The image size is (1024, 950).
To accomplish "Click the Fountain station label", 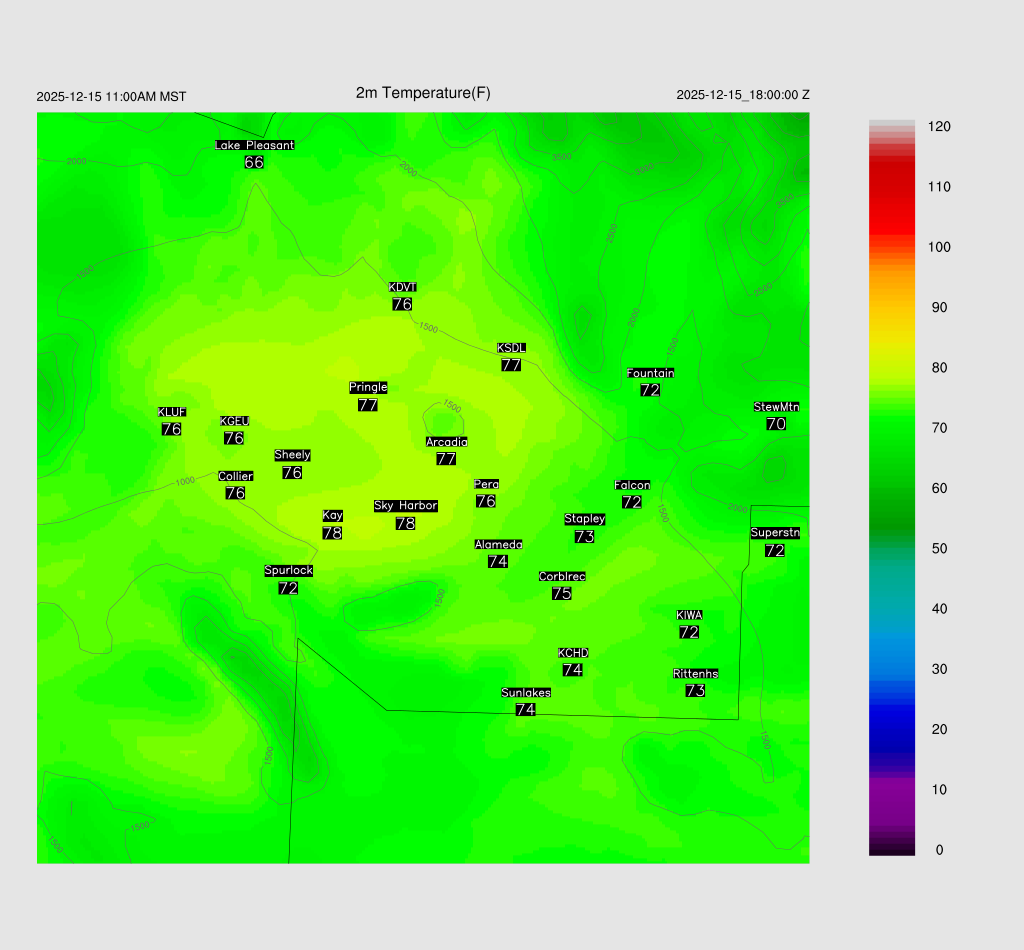I will pyautogui.click(x=650, y=373).
